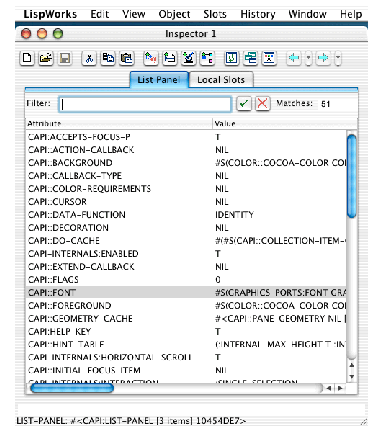The height and width of the screenshot is (433, 385).
Task: Open the Edit menu
Action: coord(100,14)
